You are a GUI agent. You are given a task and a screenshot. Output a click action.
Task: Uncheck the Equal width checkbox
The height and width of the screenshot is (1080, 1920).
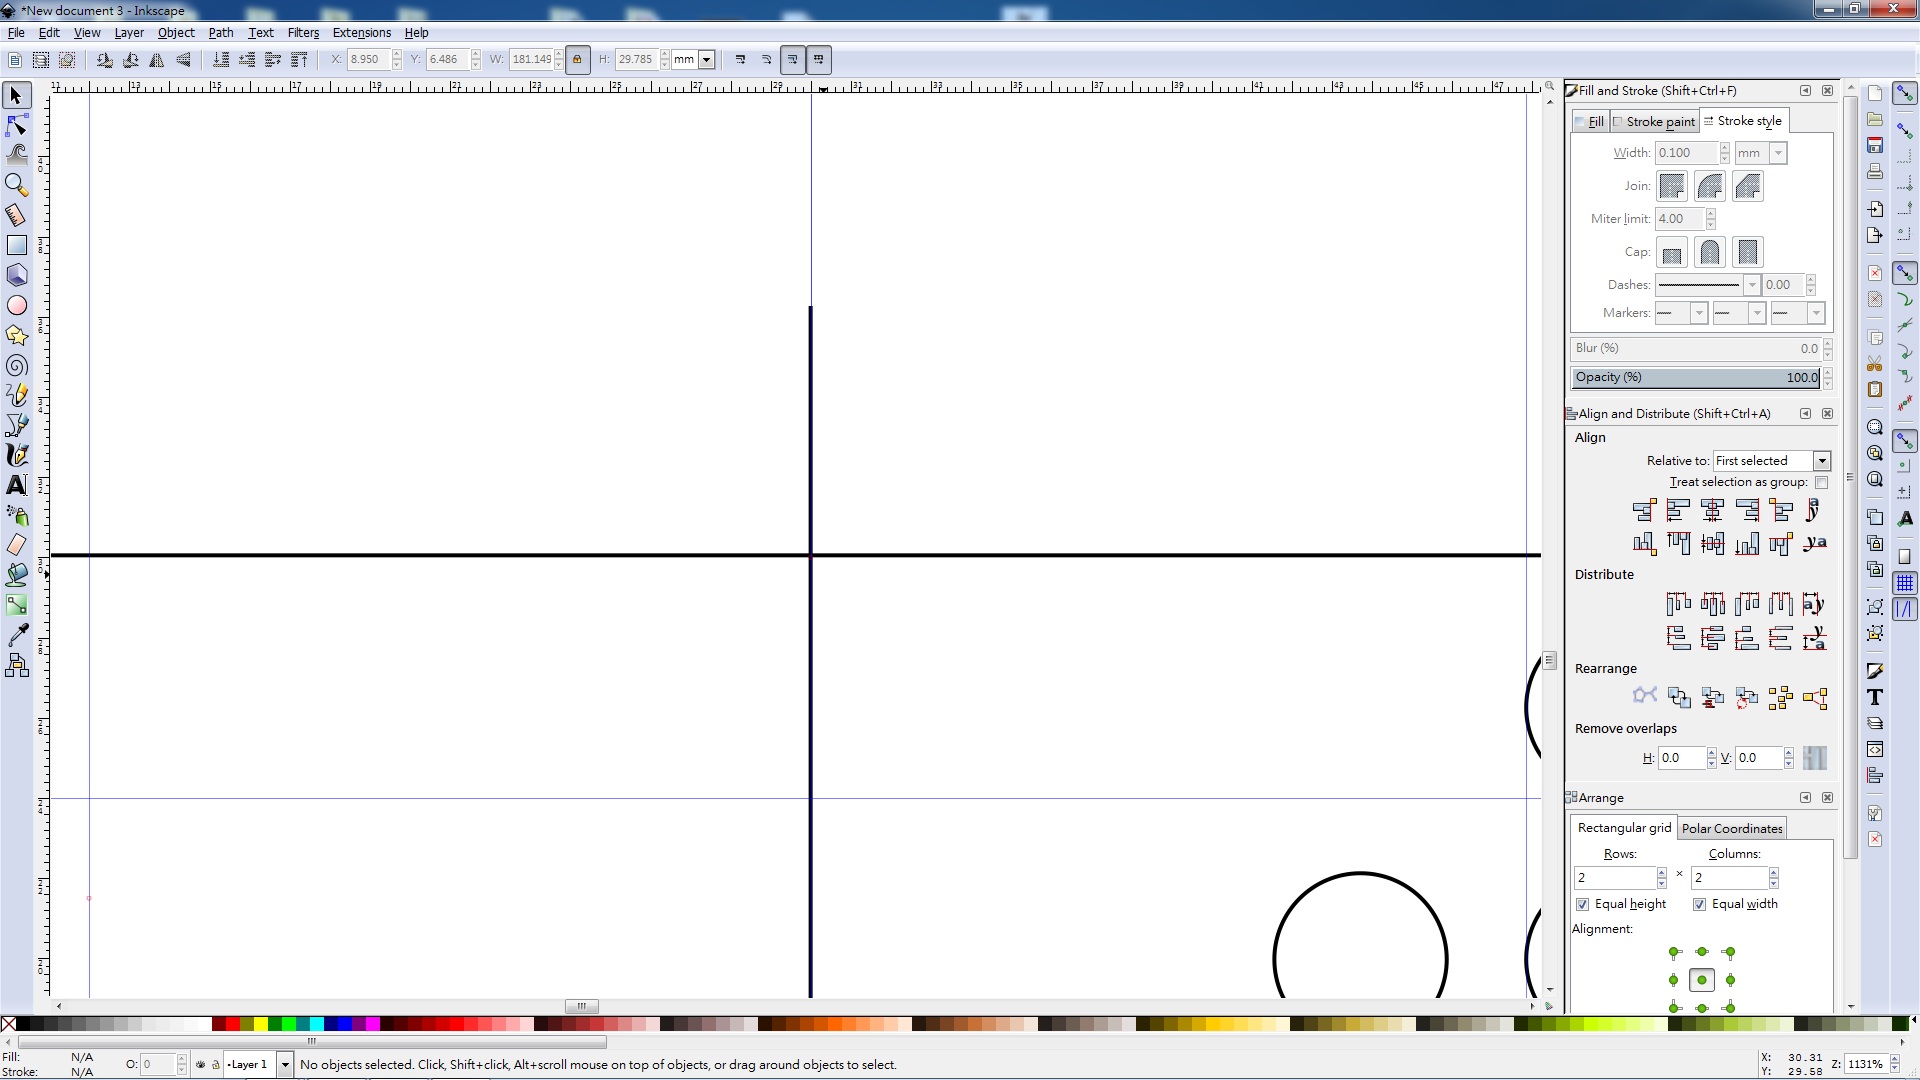[x=1699, y=904]
